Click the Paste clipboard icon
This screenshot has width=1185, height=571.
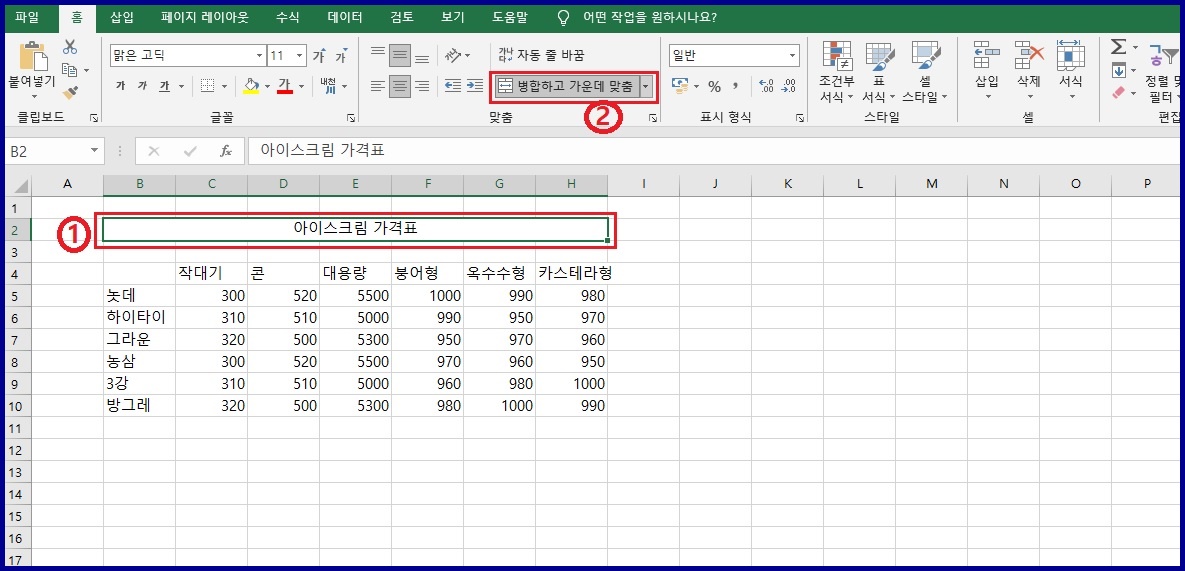pyautogui.click(x=32, y=57)
